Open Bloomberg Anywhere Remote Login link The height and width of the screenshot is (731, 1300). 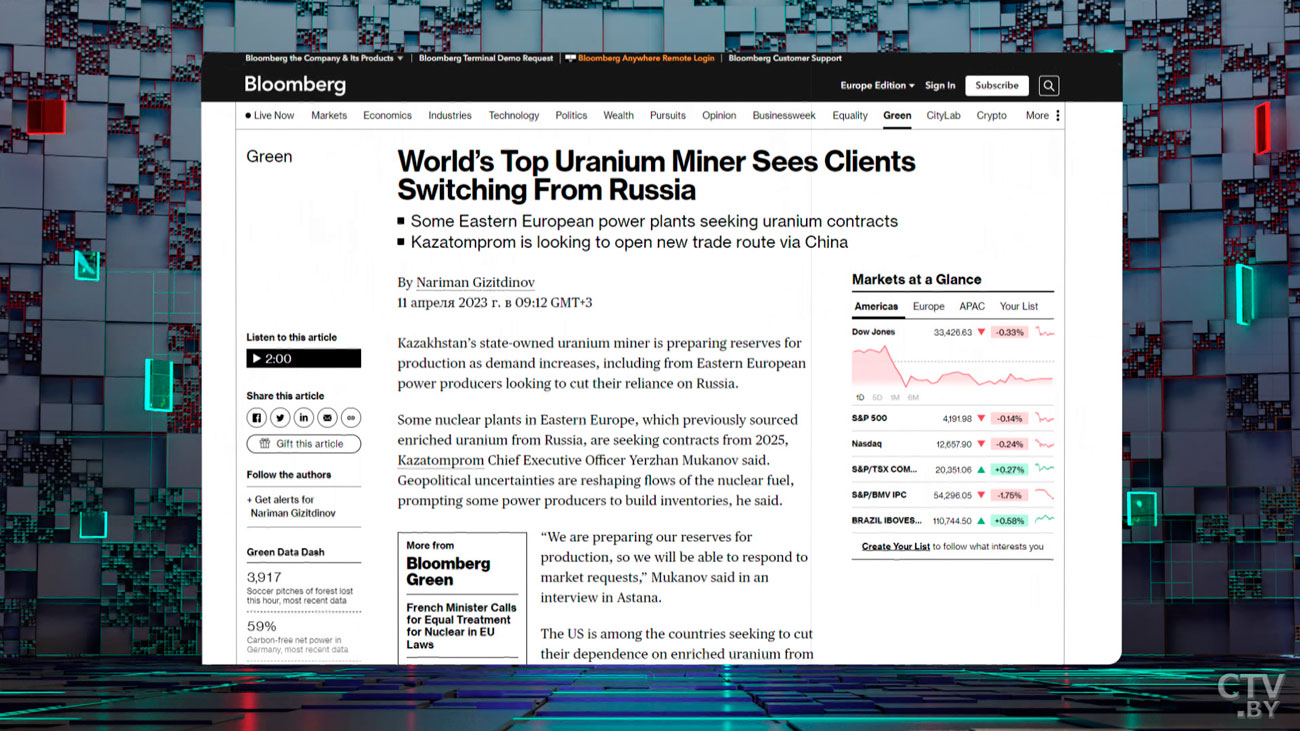(x=640, y=58)
